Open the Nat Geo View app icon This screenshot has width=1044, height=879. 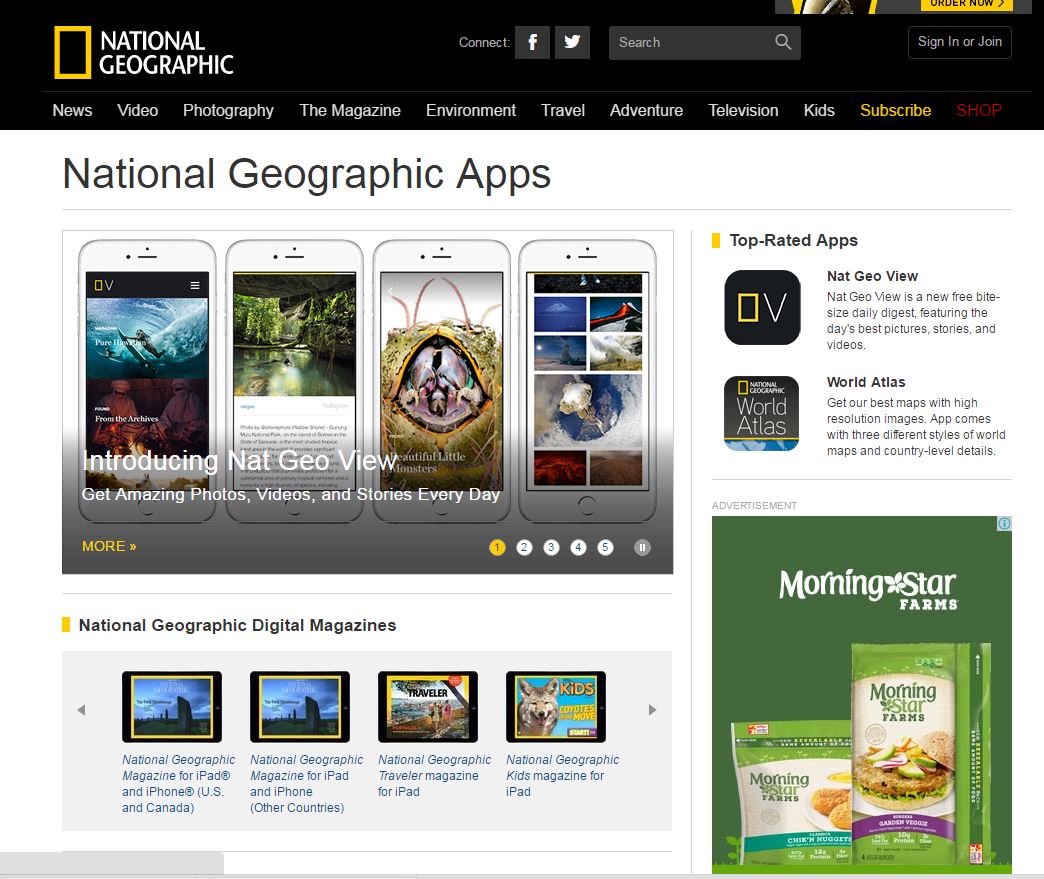762,307
